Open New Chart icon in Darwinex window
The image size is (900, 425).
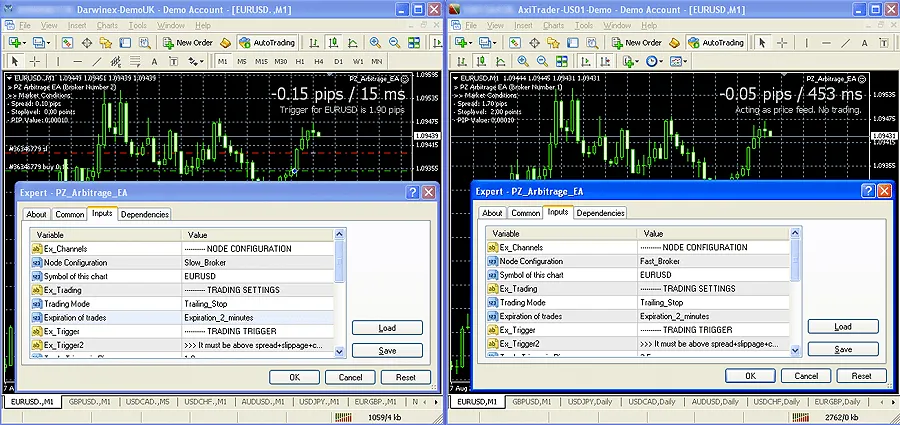click(15, 42)
